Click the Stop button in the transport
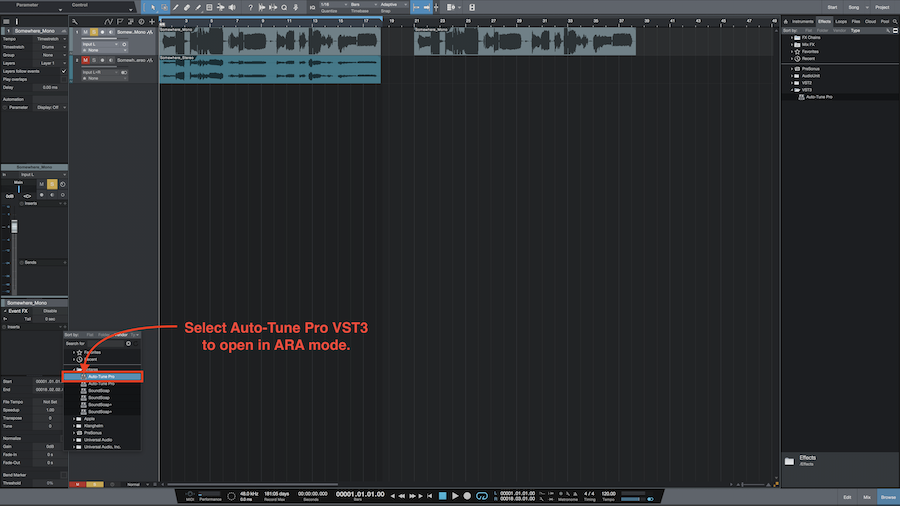This screenshot has width=900, height=506. point(441,495)
